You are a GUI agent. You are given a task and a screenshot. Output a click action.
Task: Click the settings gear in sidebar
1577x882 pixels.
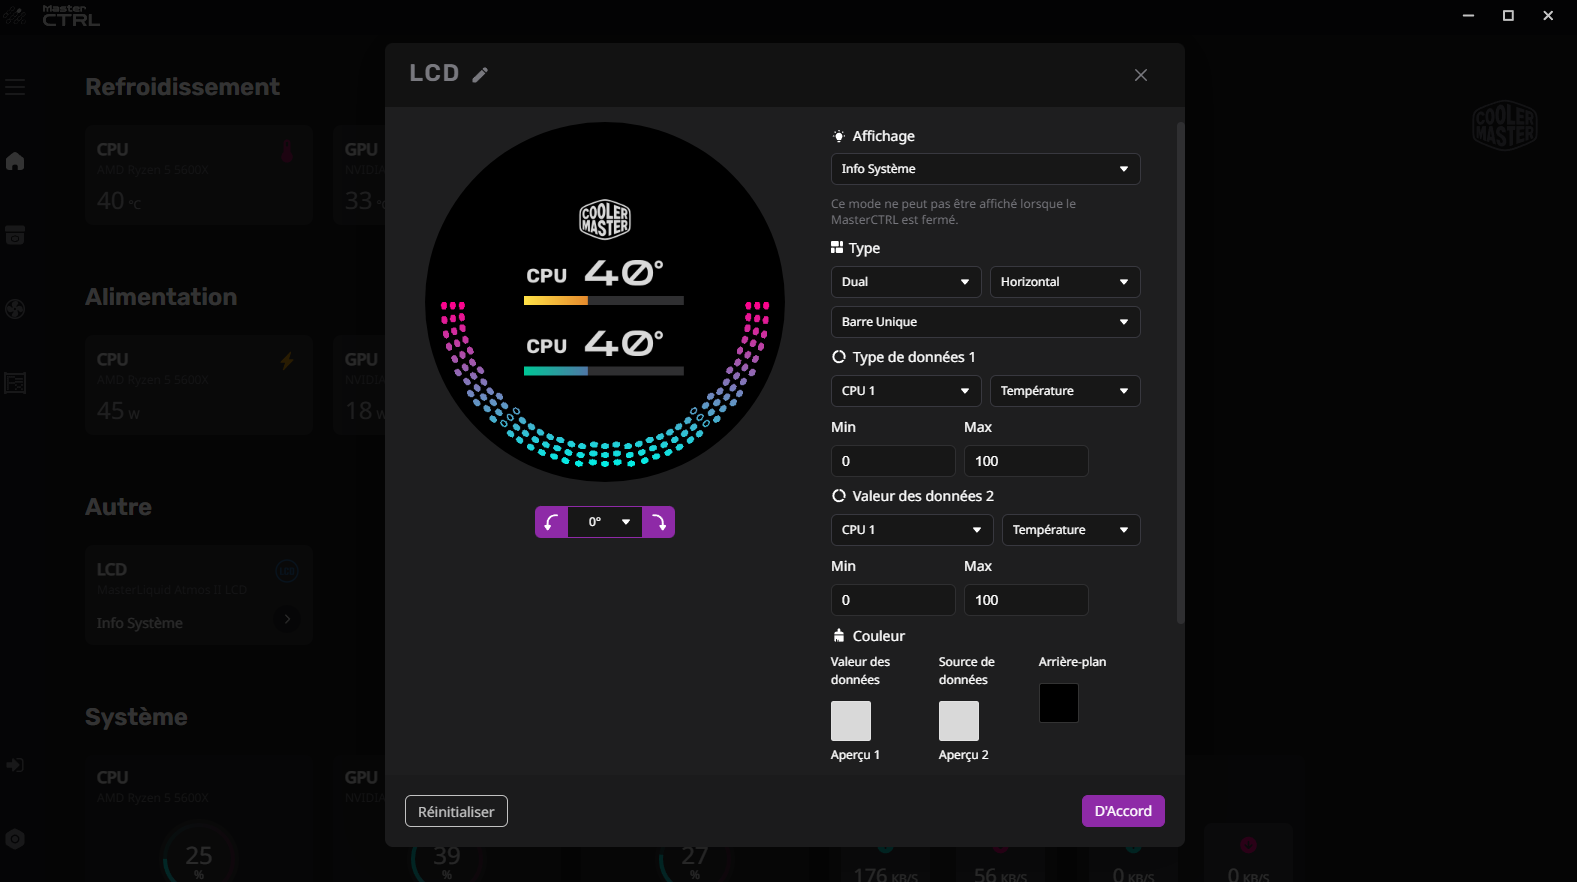click(15, 839)
